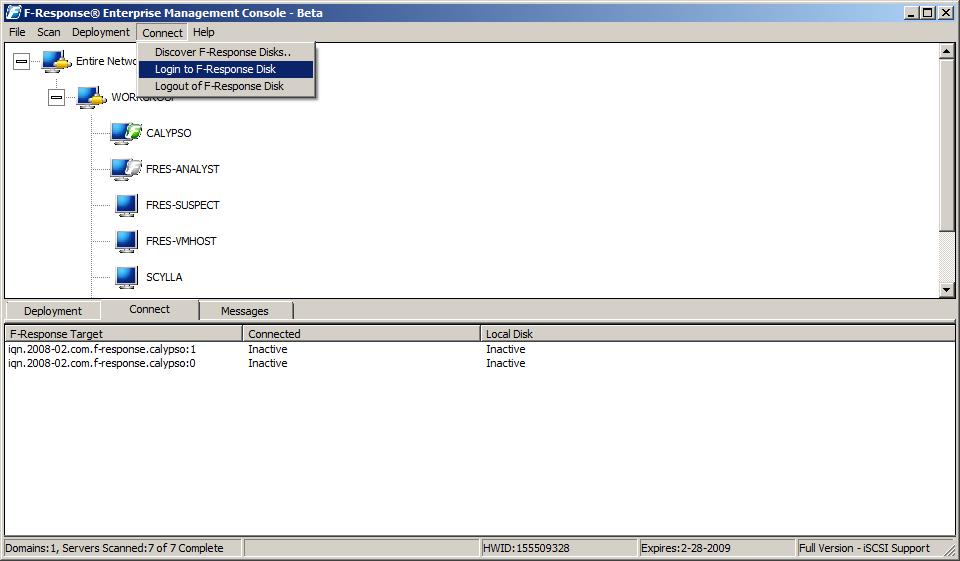Open the Scan menu
The height and width of the screenshot is (561, 960).
(x=49, y=32)
